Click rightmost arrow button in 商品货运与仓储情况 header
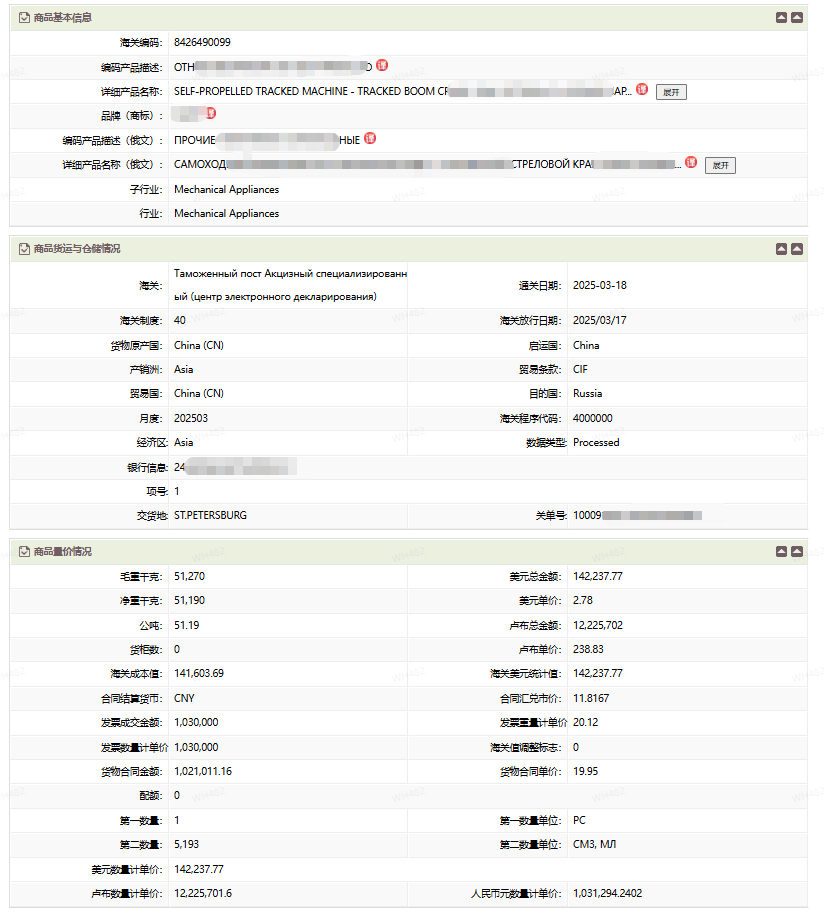 [797, 248]
